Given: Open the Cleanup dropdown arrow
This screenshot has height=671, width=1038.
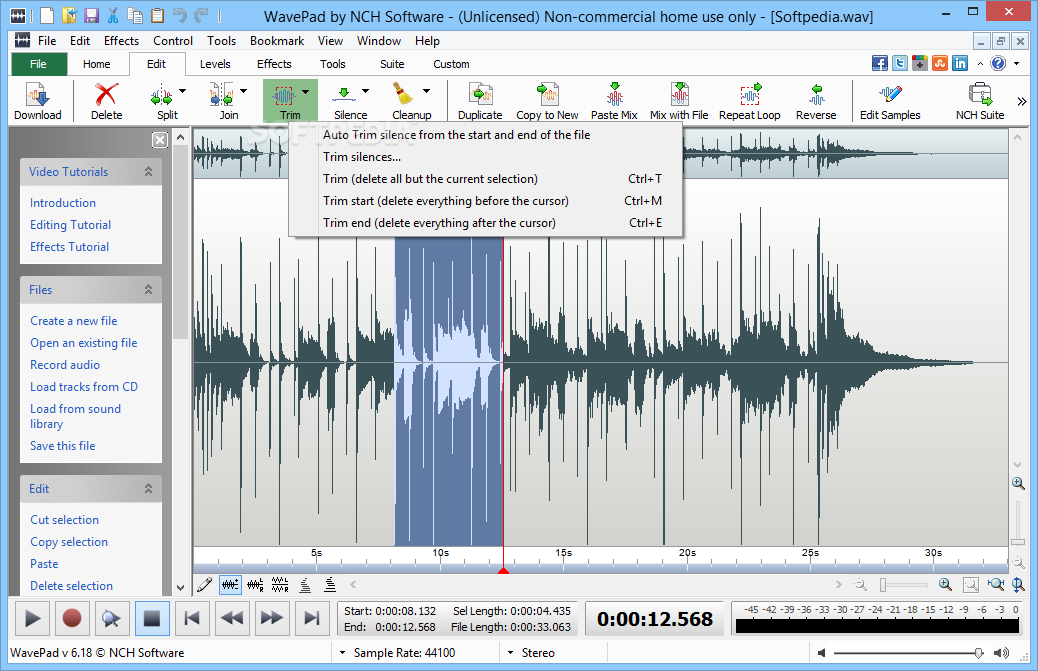Looking at the screenshot, I should (426, 91).
